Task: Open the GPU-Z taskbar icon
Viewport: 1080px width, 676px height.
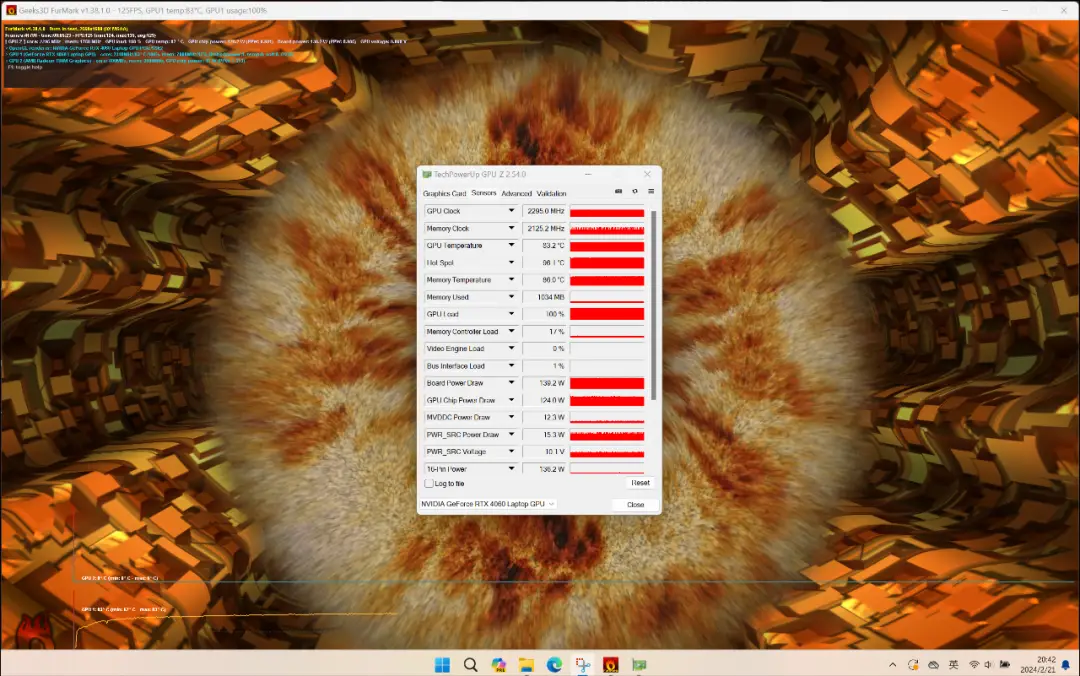Action: coord(638,665)
